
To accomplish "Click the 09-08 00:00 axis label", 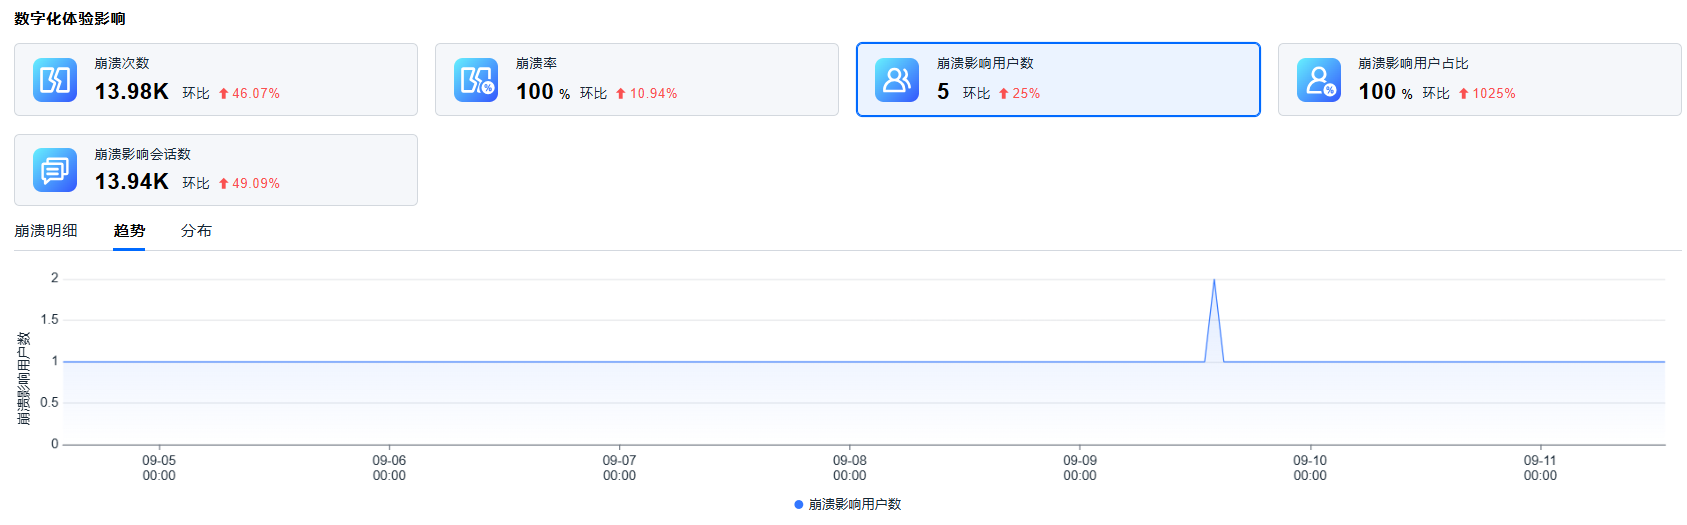I will pos(850,468).
